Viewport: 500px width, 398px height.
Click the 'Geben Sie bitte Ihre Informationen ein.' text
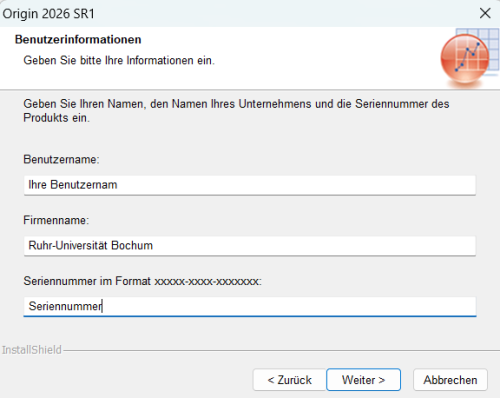click(x=119, y=60)
